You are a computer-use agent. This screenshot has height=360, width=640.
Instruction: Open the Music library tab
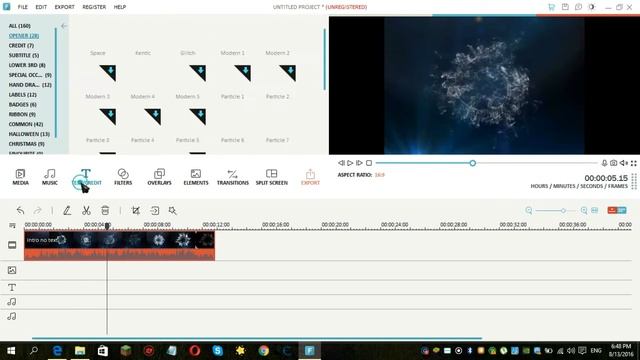tap(50, 177)
